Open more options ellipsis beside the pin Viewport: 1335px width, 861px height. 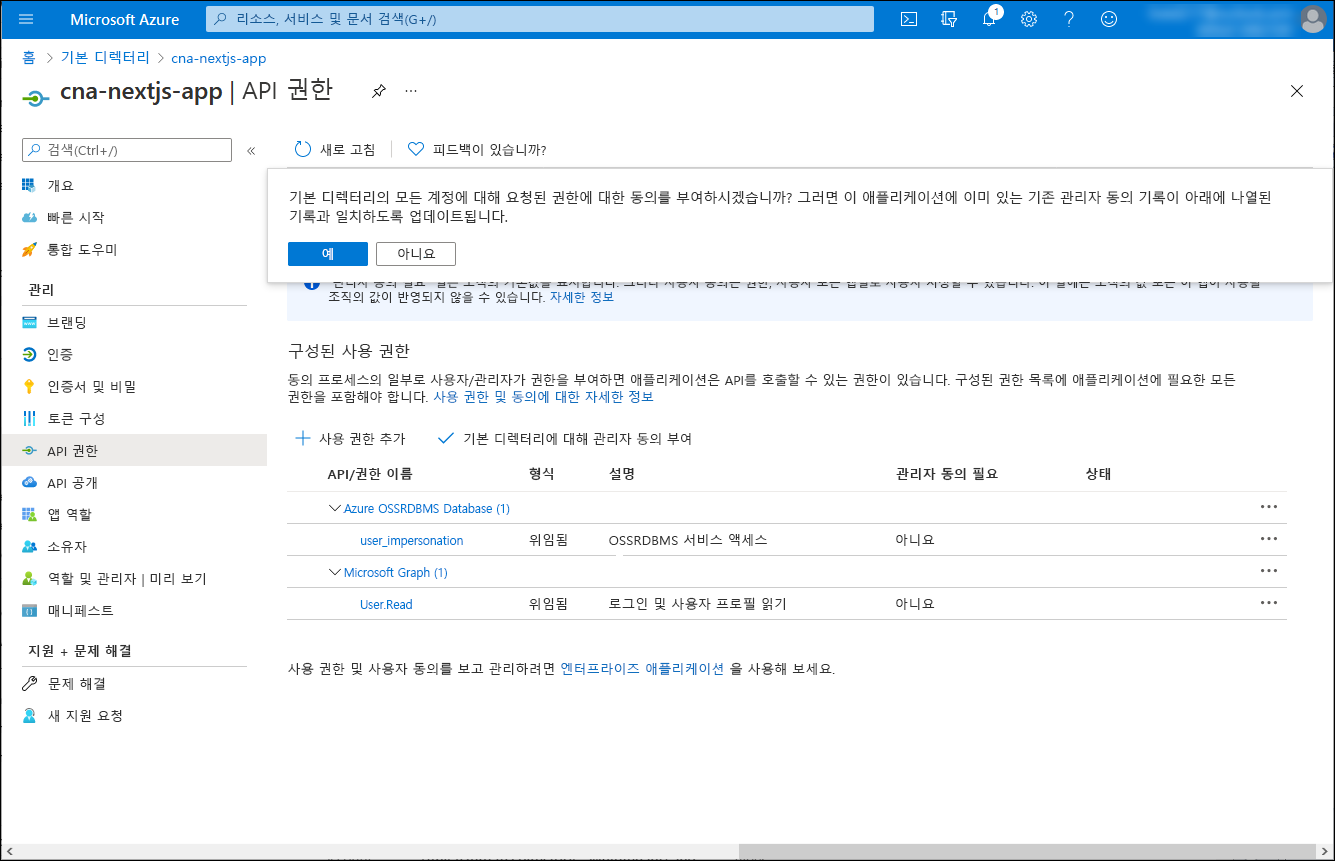click(x=411, y=91)
